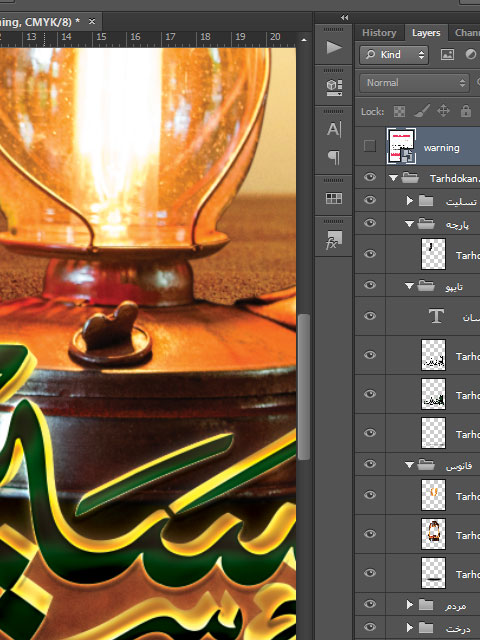480x640 pixels.
Task: Switch to the History tab
Action: [379, 33]
